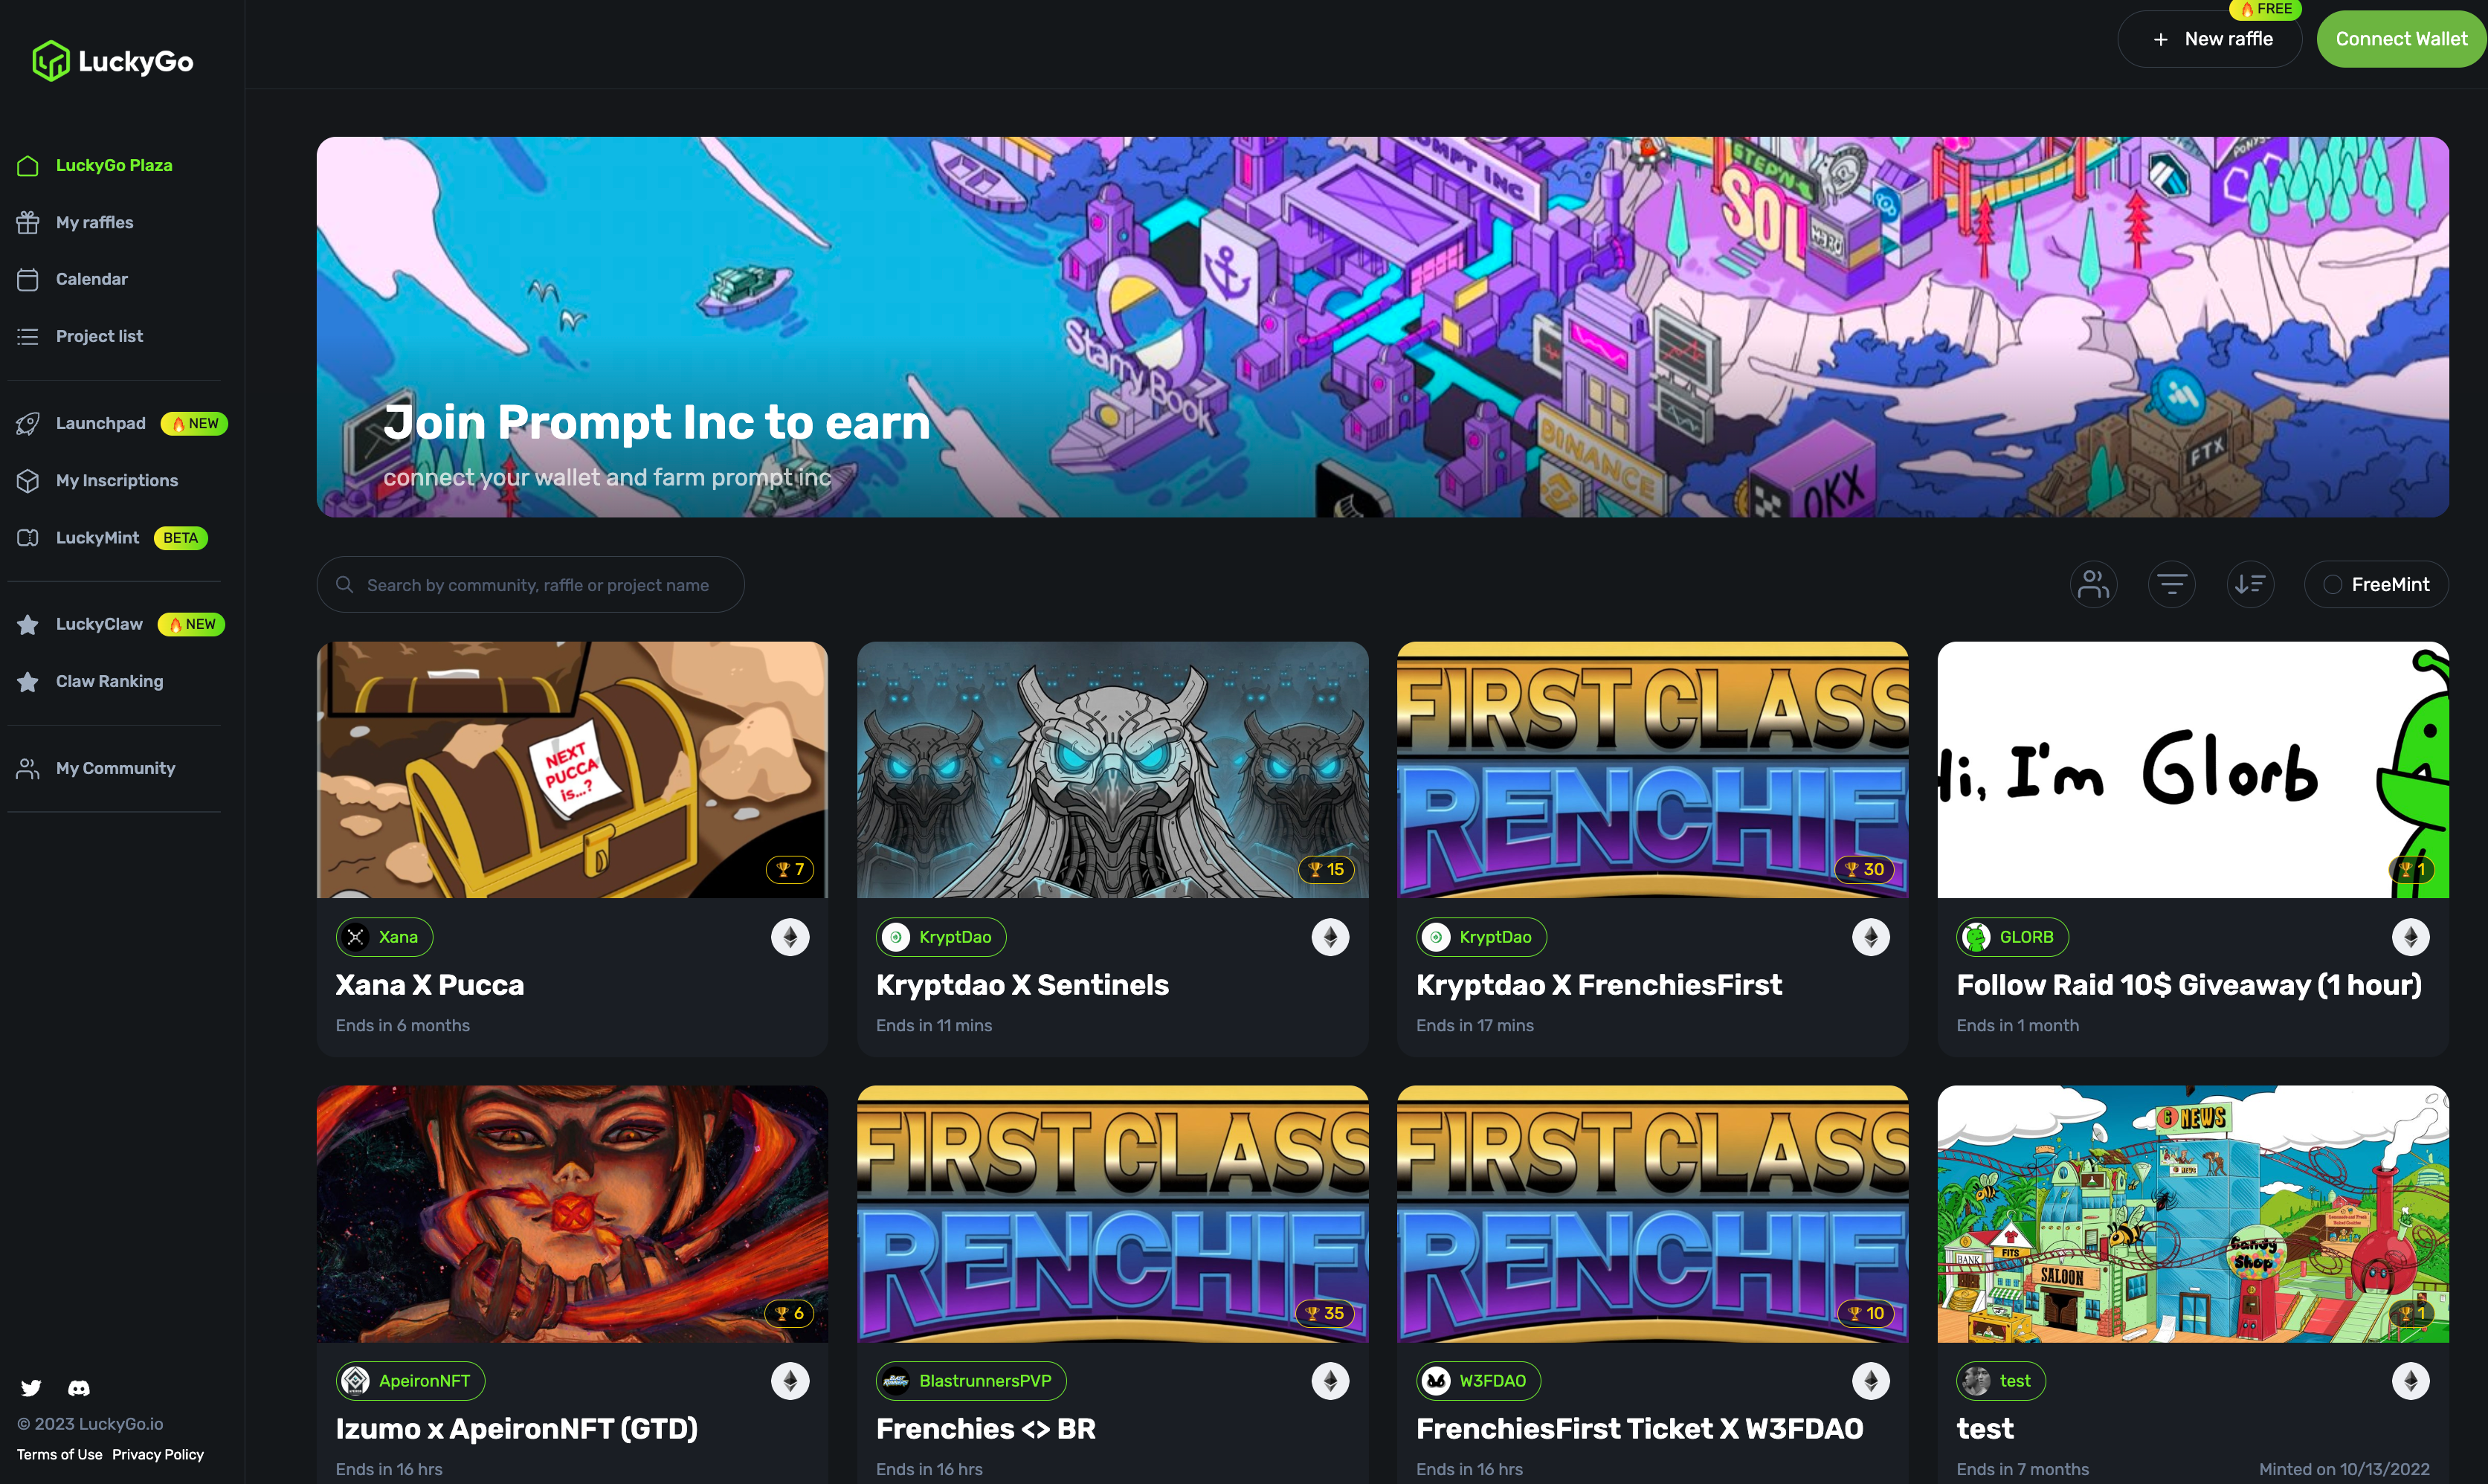The image size is (2488, 1484).
Task: Open My Community
Action: pos(115,768)
